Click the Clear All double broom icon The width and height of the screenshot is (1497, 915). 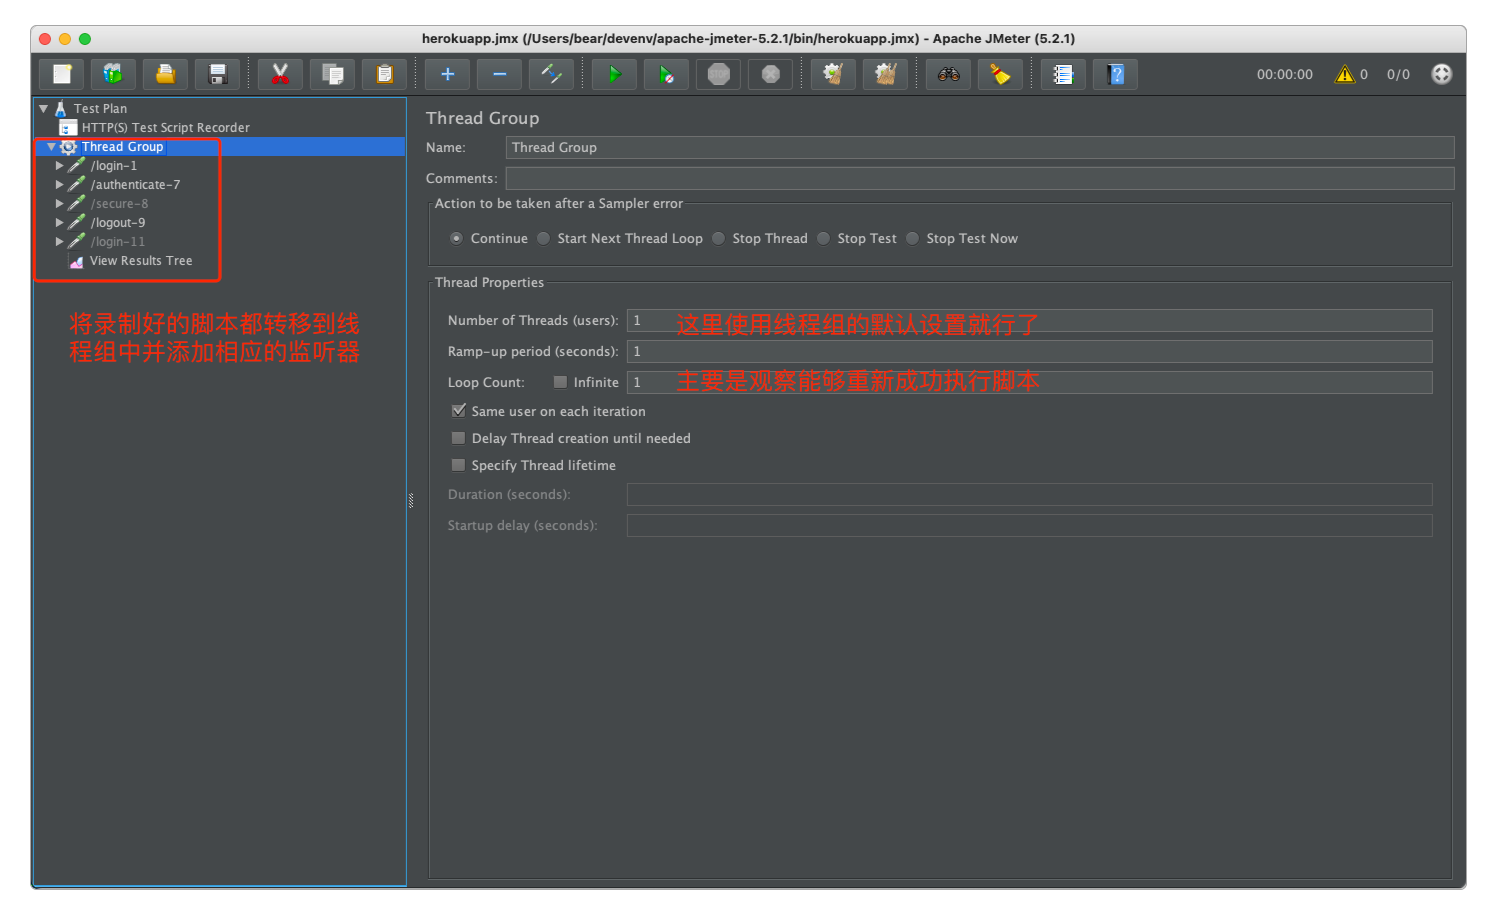pyautogui.click(x=885, y=74)
